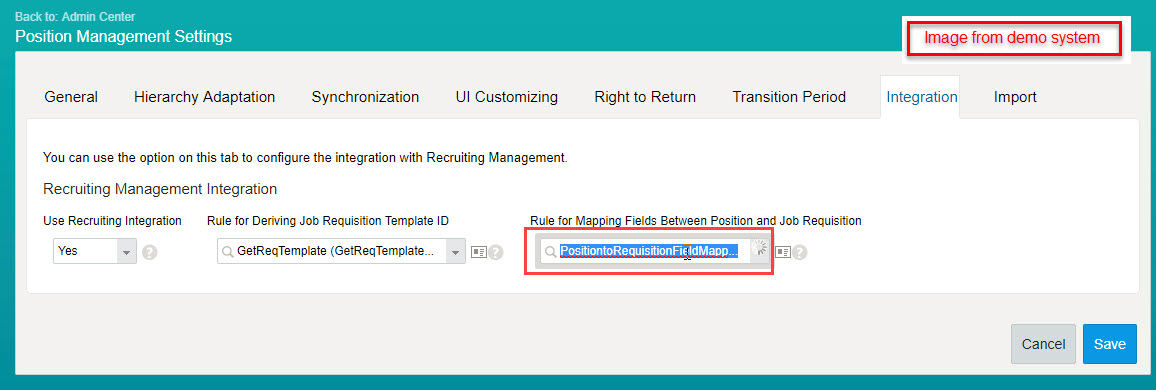Image resolution: width=1156 pixels, height=390 pixels.
Task: Open the Import tab
Action: pos(1015,97)
